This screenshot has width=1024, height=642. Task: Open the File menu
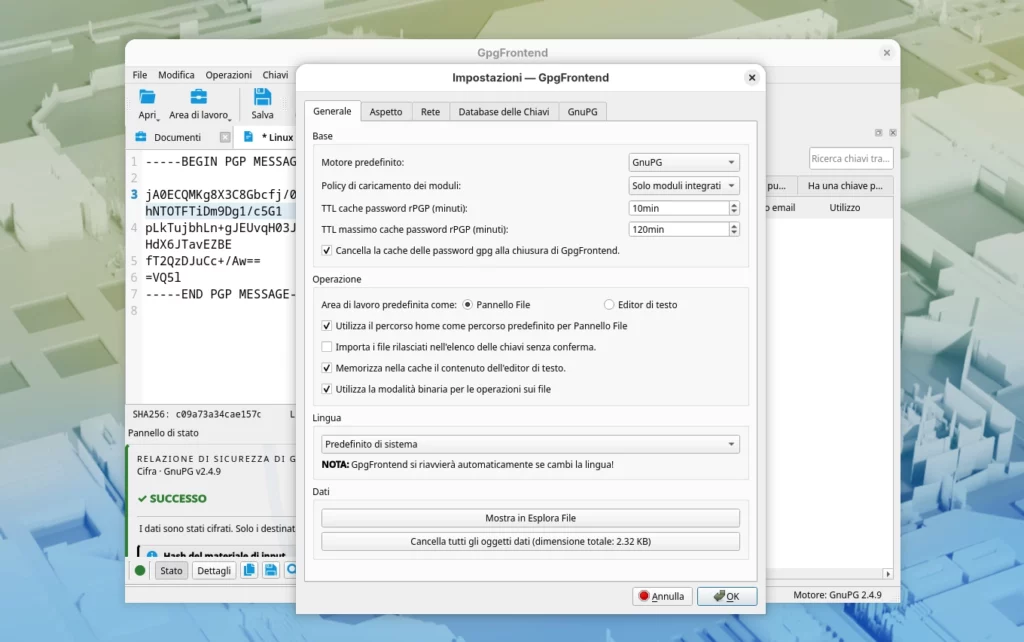click(x=140, y=75)
